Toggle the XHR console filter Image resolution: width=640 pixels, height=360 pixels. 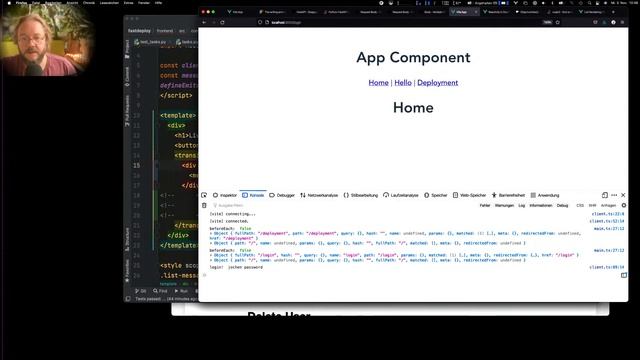click(x=593, y=205)
